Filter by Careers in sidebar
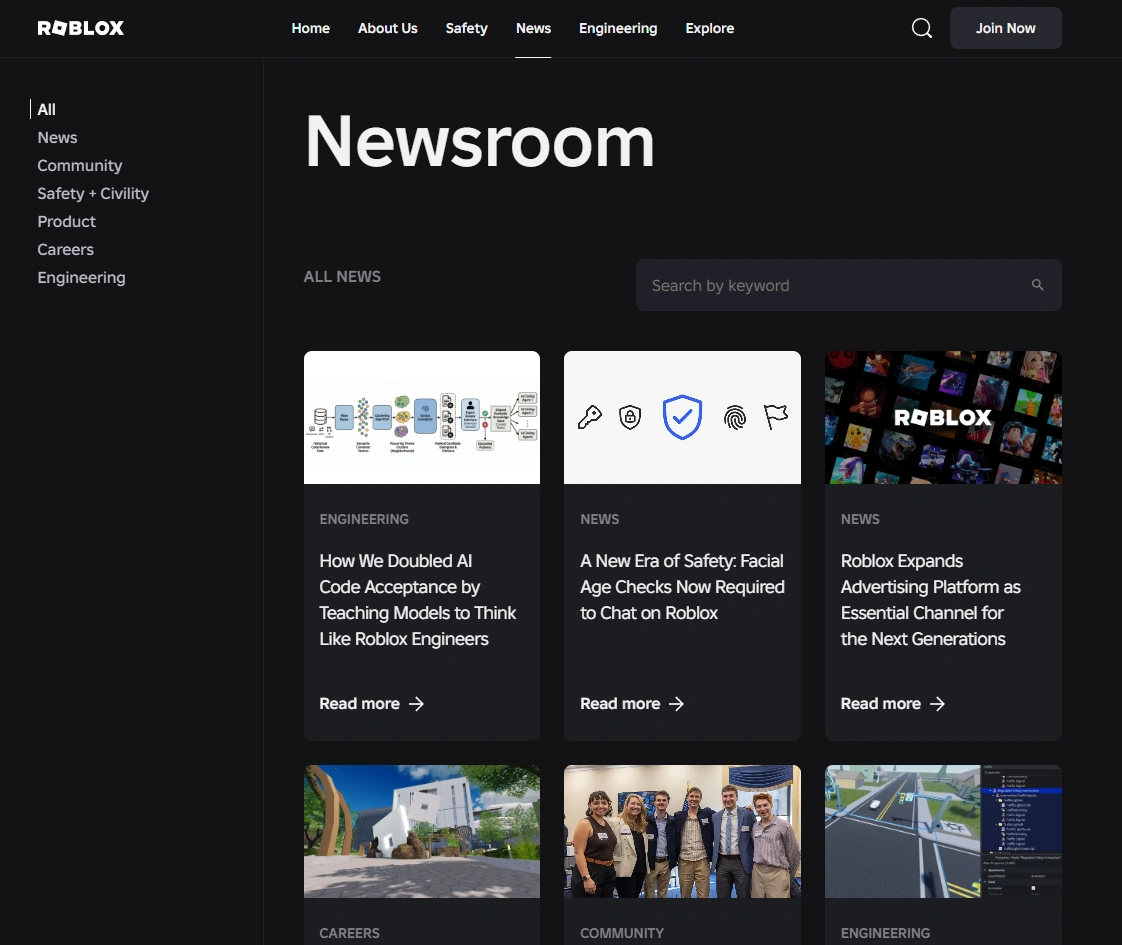The image size is (1122, 945). 65,249
